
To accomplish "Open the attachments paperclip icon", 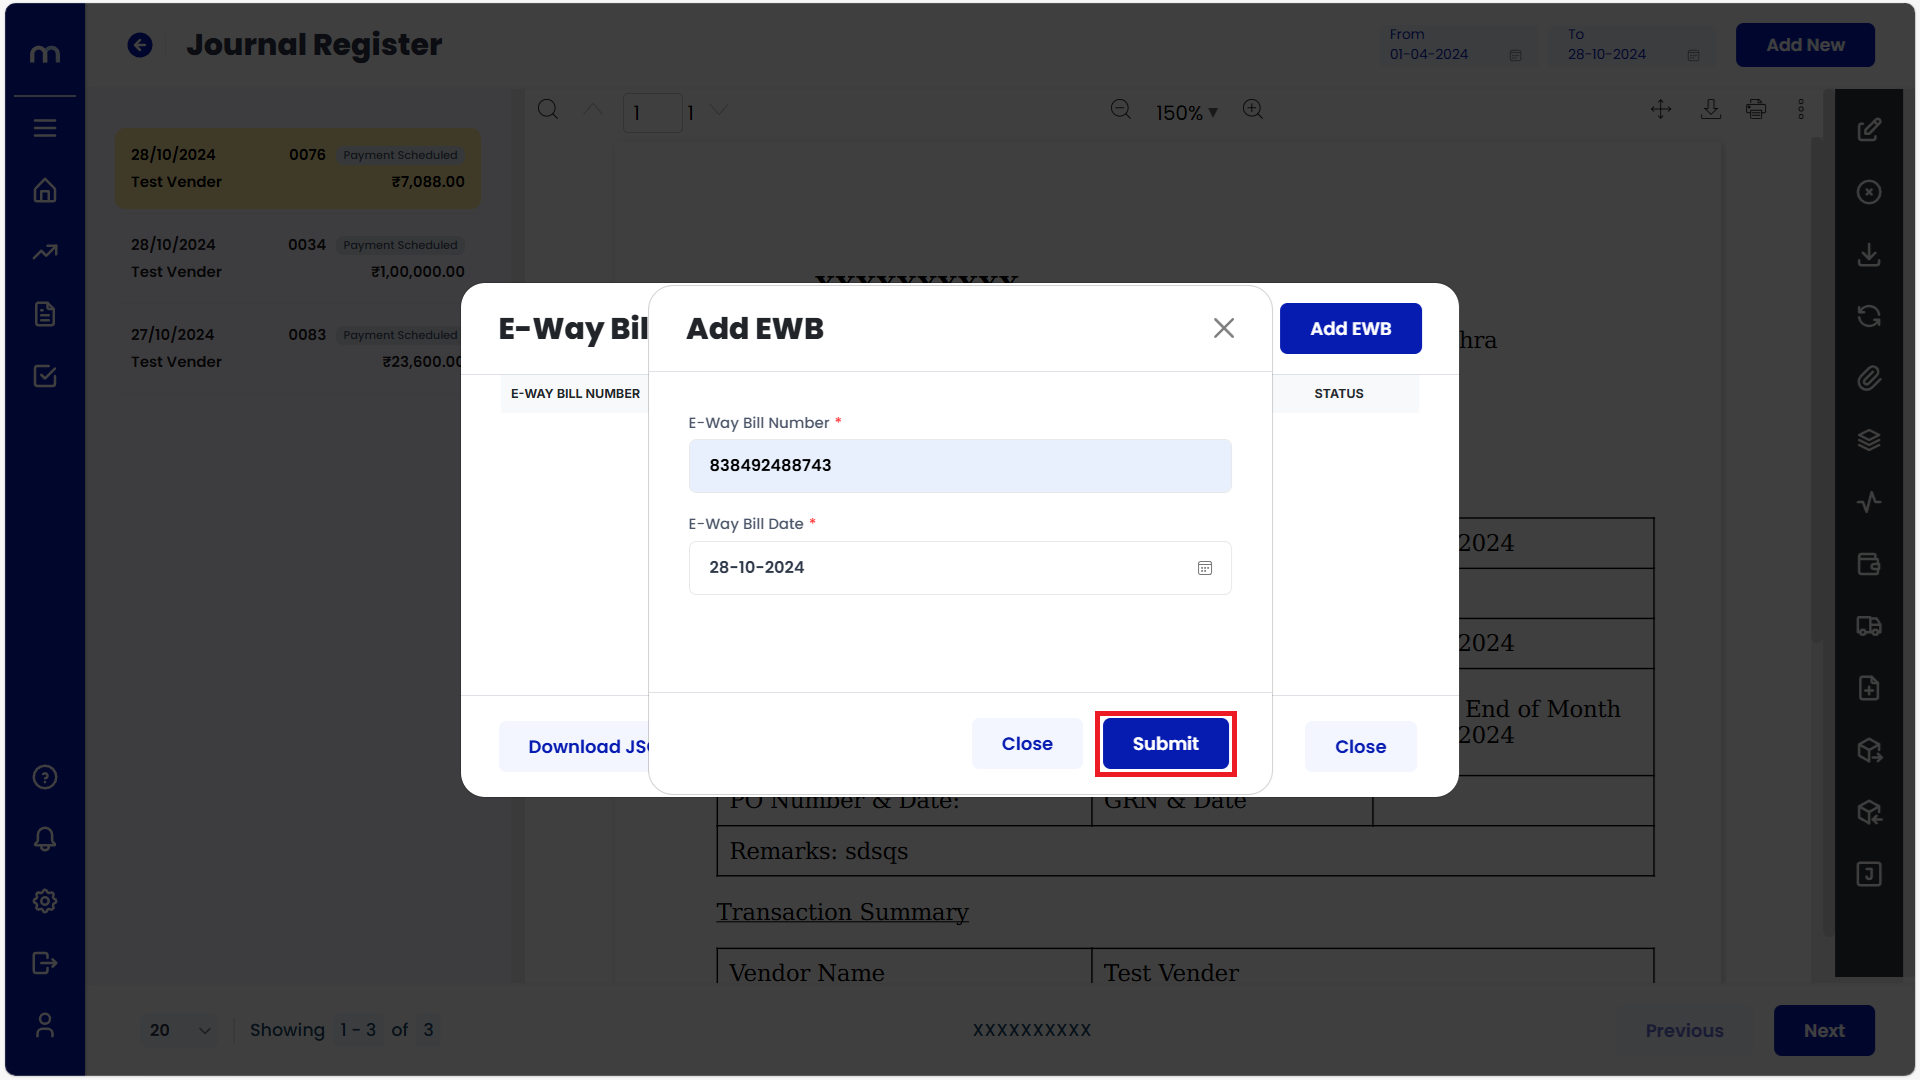I will pyautogui.click(x=1869, y=378).
